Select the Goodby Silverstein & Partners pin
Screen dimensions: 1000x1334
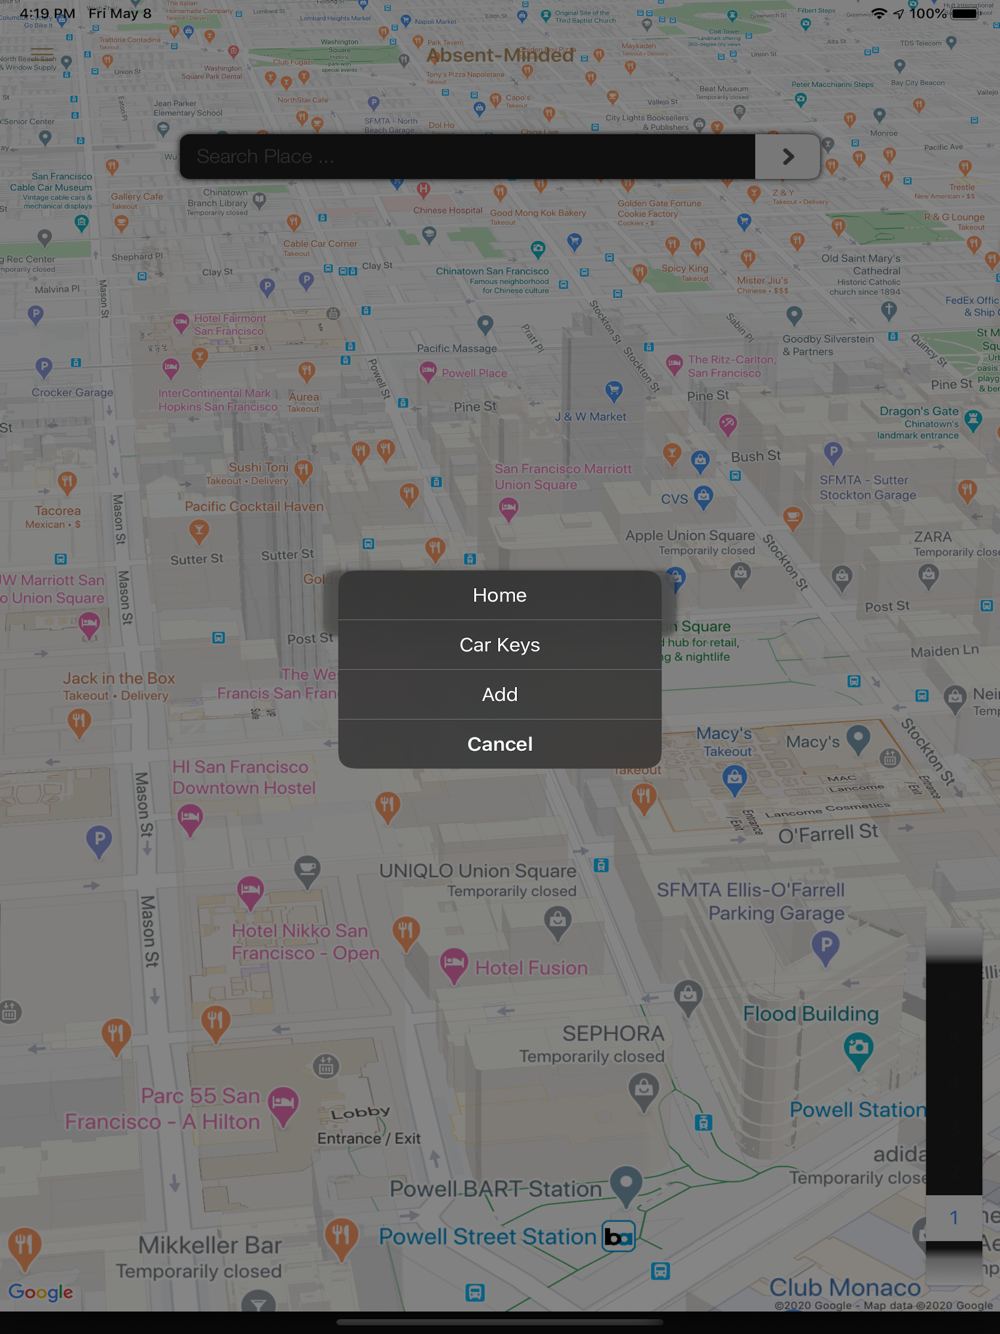click(794, 316)
